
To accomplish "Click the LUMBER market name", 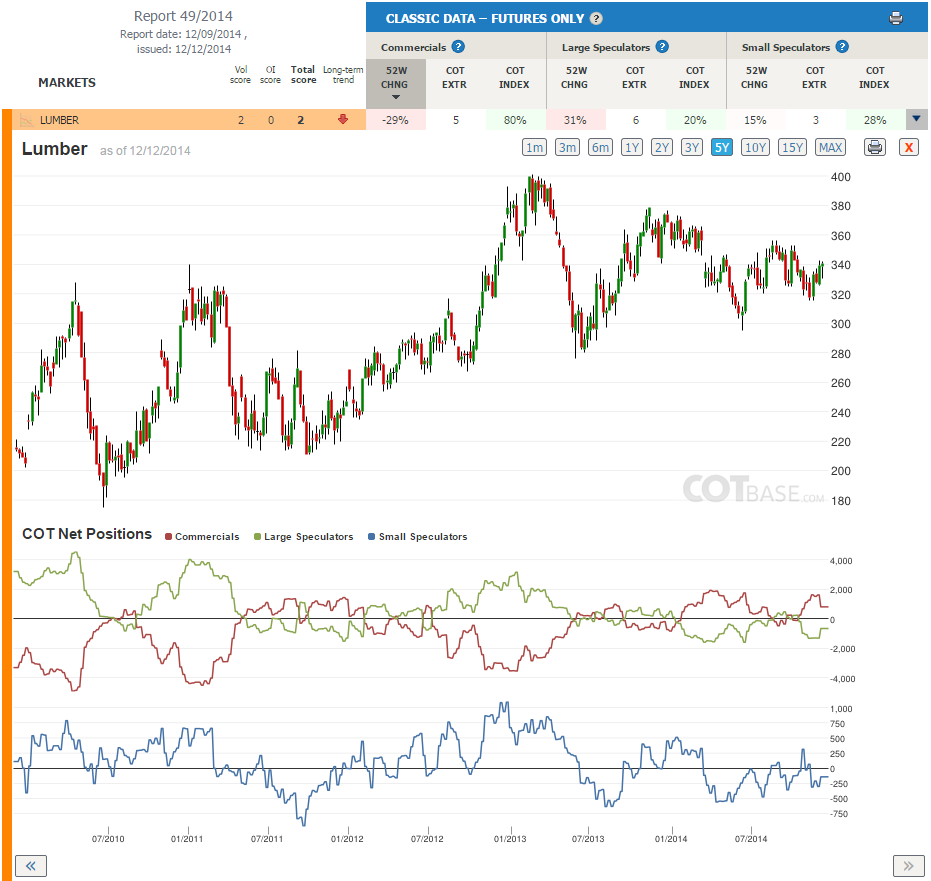I will click(x=59, y=121).
